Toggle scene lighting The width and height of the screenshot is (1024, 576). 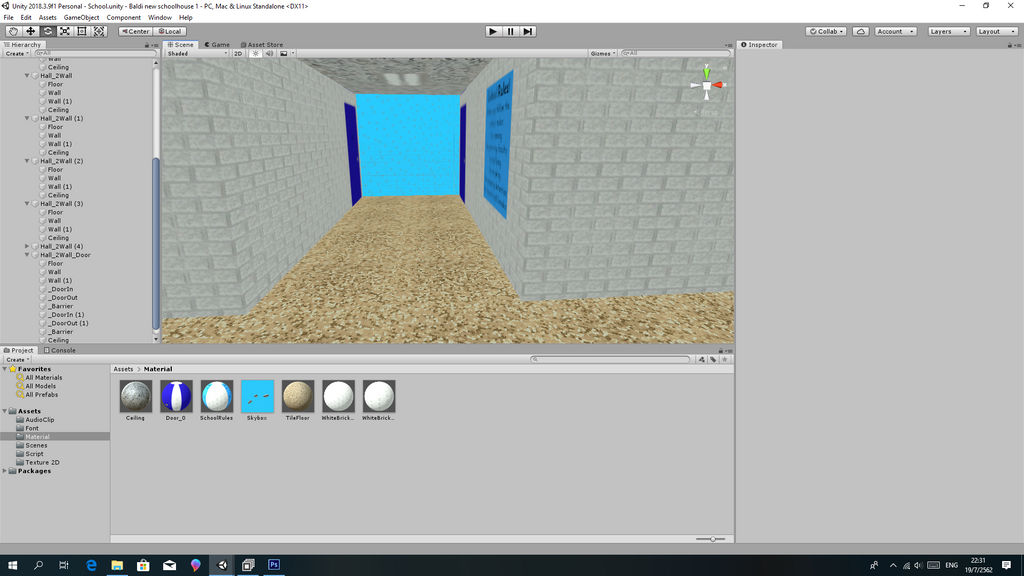[x=256, y=54]
